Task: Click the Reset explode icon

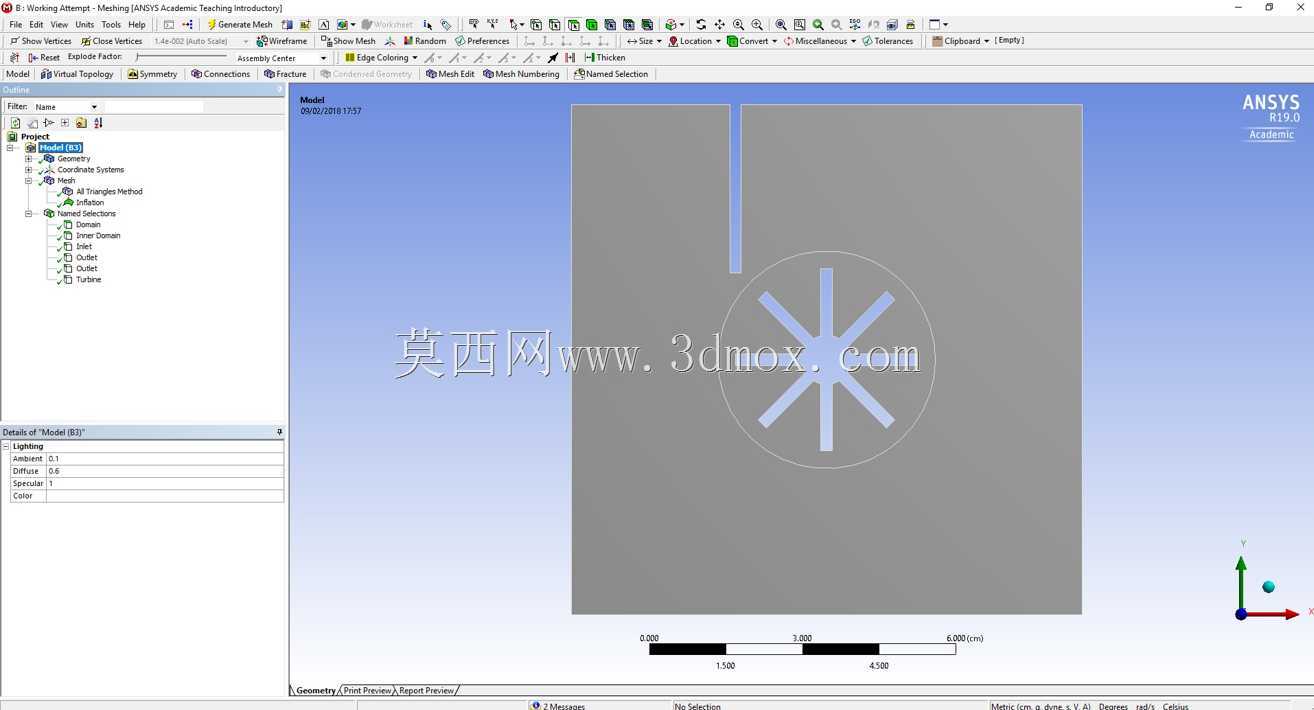Action: 33,57
